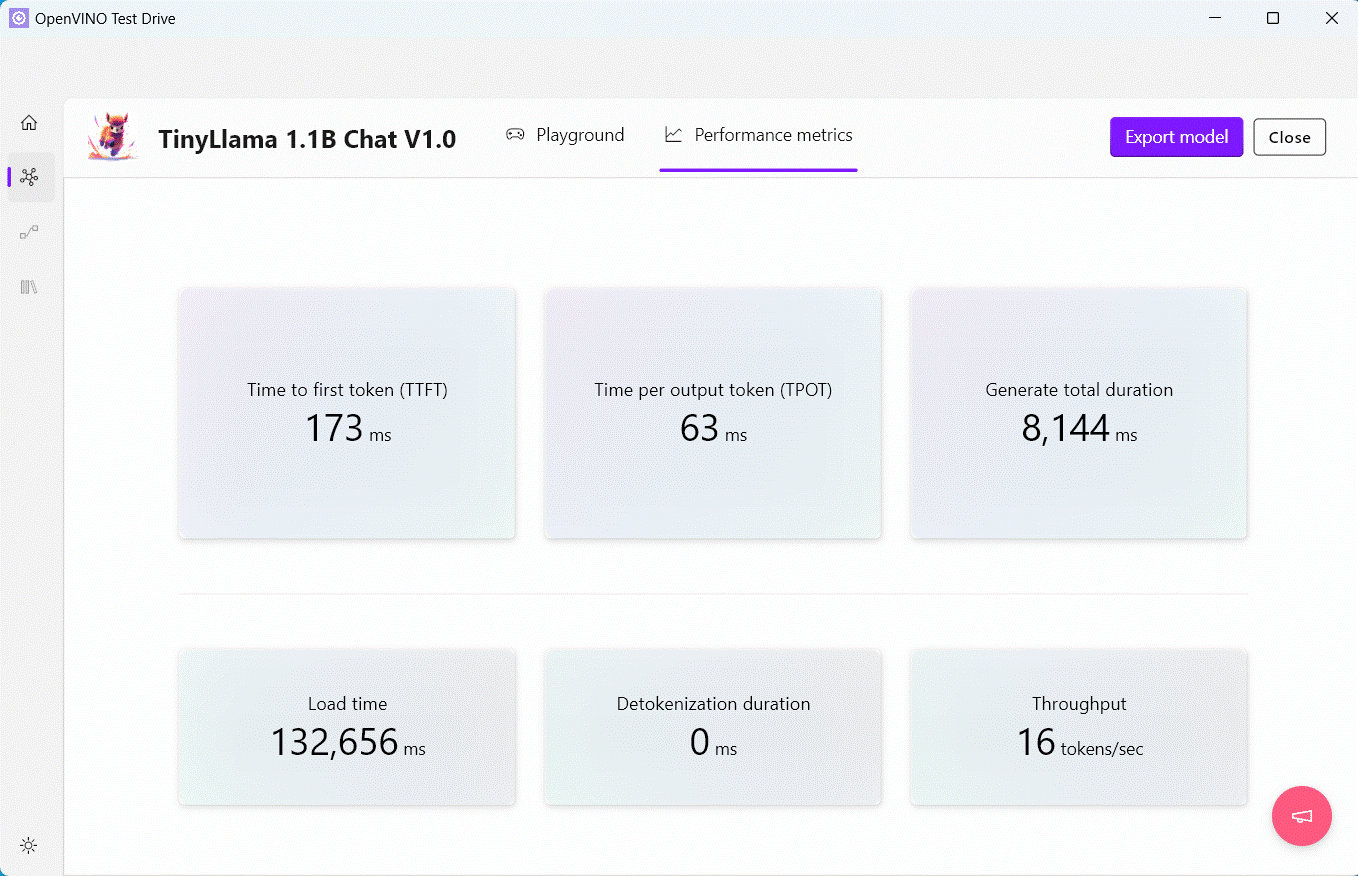Click the Load time metric card
This screenshot has width=1358, height=876.
pyautogui.click(x=347, y=727)
